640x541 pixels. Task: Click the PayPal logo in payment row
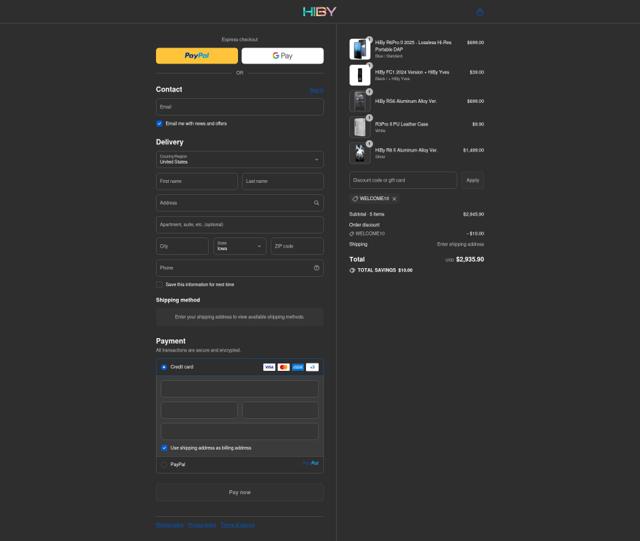pyautogui.click(x=311, y=463)
